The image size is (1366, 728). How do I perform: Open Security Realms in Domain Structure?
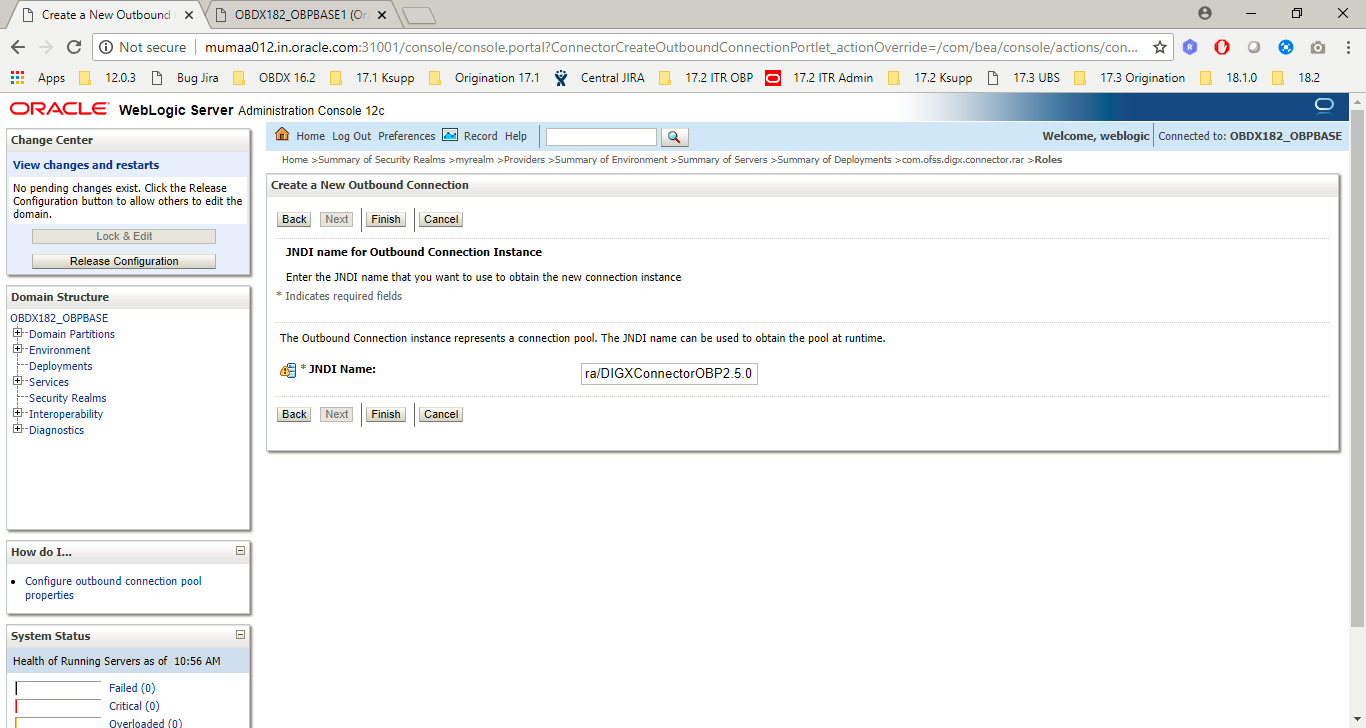tap(67, 398)
